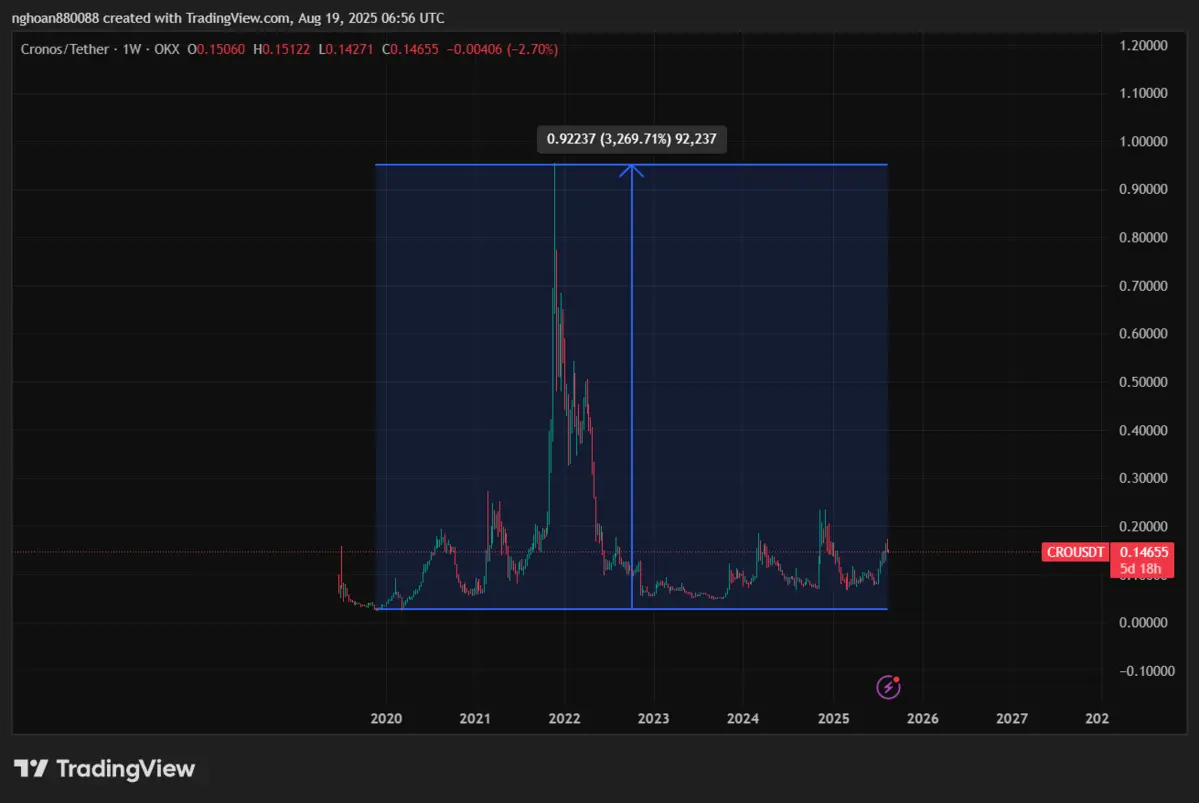Click the 1W timeframe in chart legend
This screenshot has height=803, width=1199.
click(129, 48)
